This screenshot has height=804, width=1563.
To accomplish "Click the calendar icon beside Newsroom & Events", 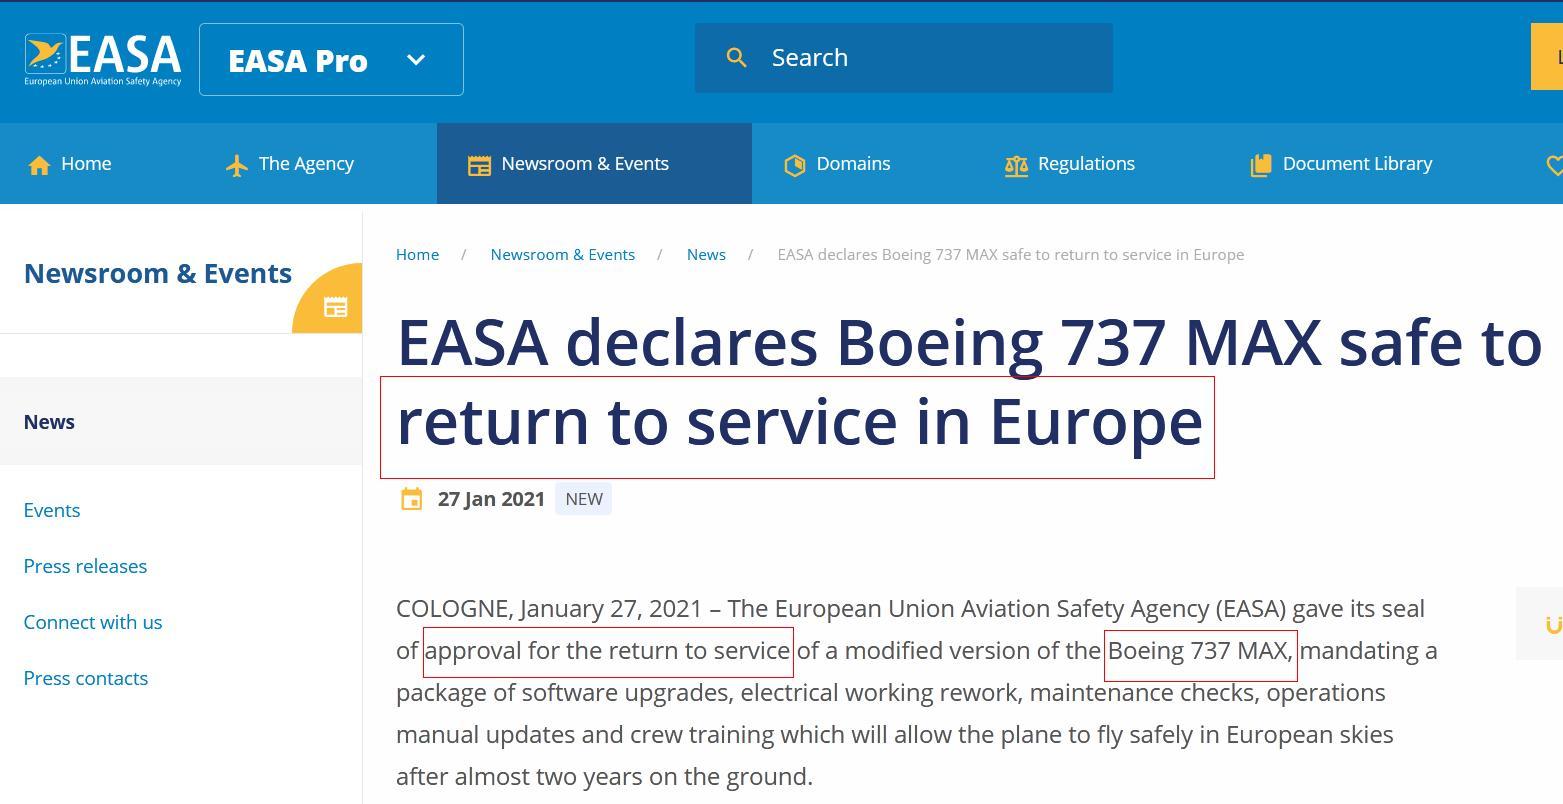I will (x=479, y=165).
